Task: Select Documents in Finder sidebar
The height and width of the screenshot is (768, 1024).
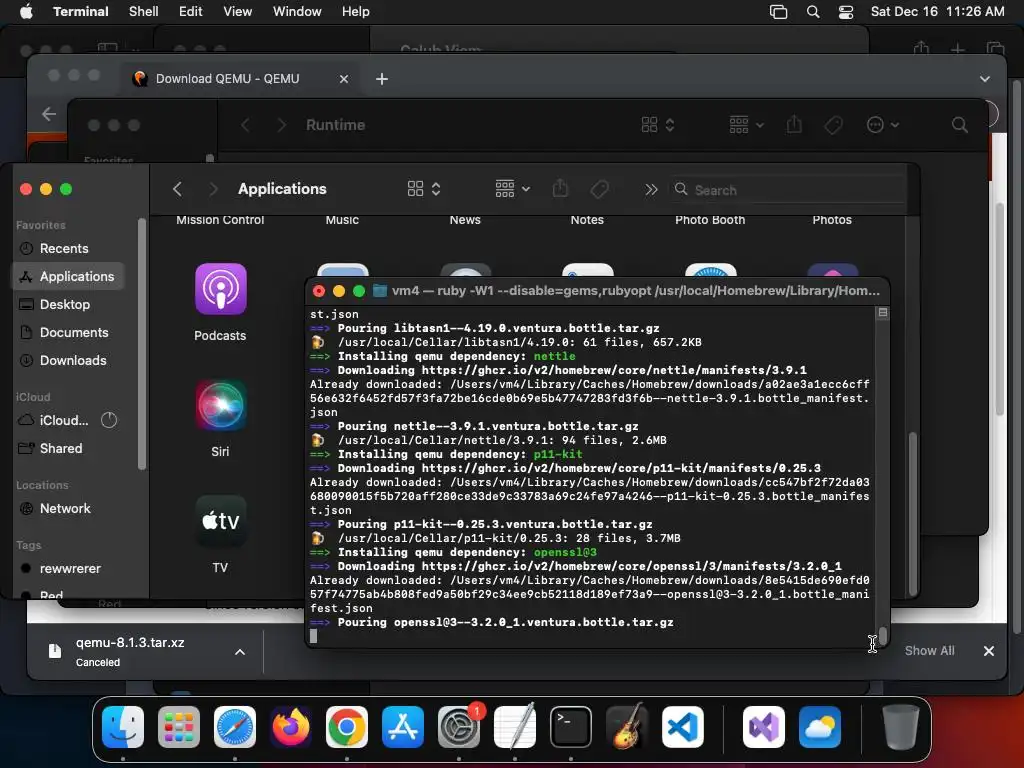Action: [68, 333]
